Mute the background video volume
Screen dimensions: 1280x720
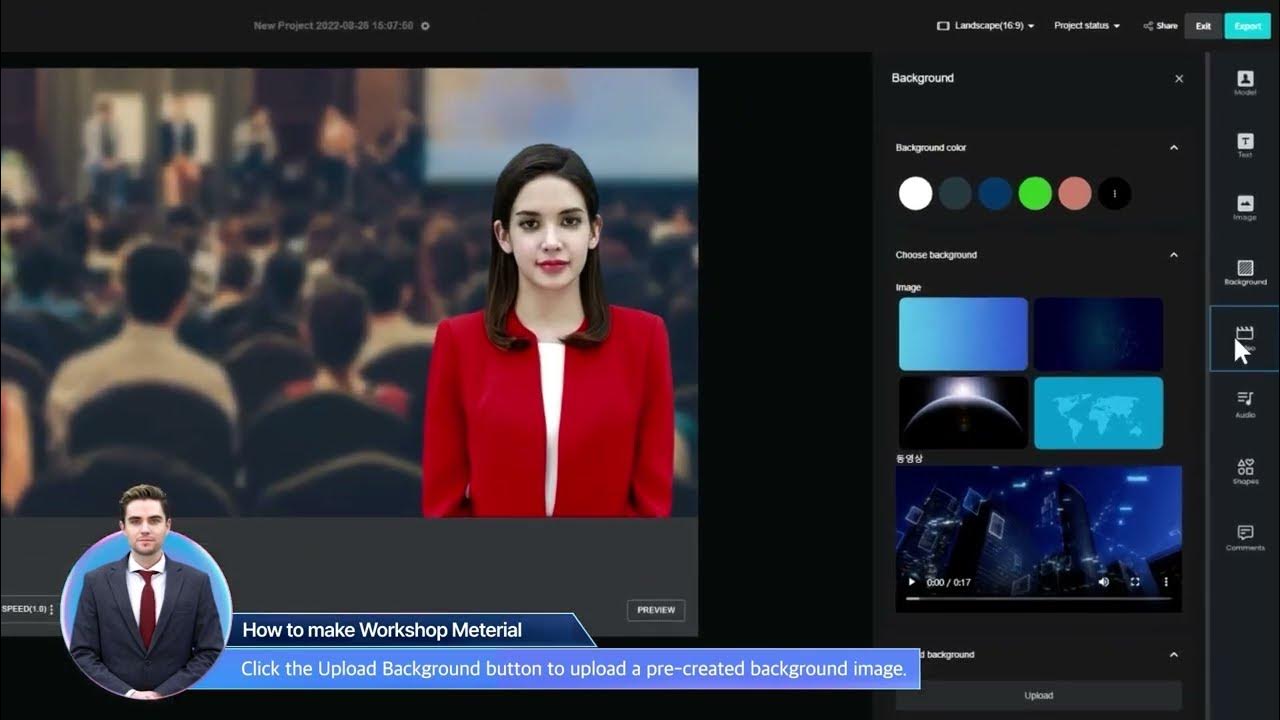pyautogui.click(x=1104, y=582)
